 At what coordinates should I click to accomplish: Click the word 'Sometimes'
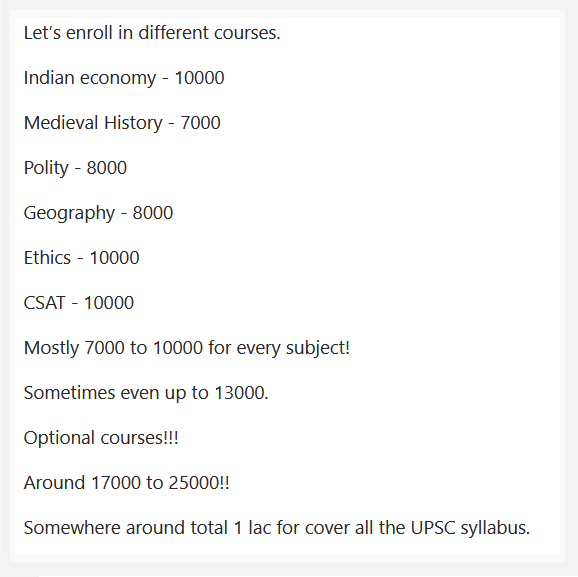click(x=69, y=393)
